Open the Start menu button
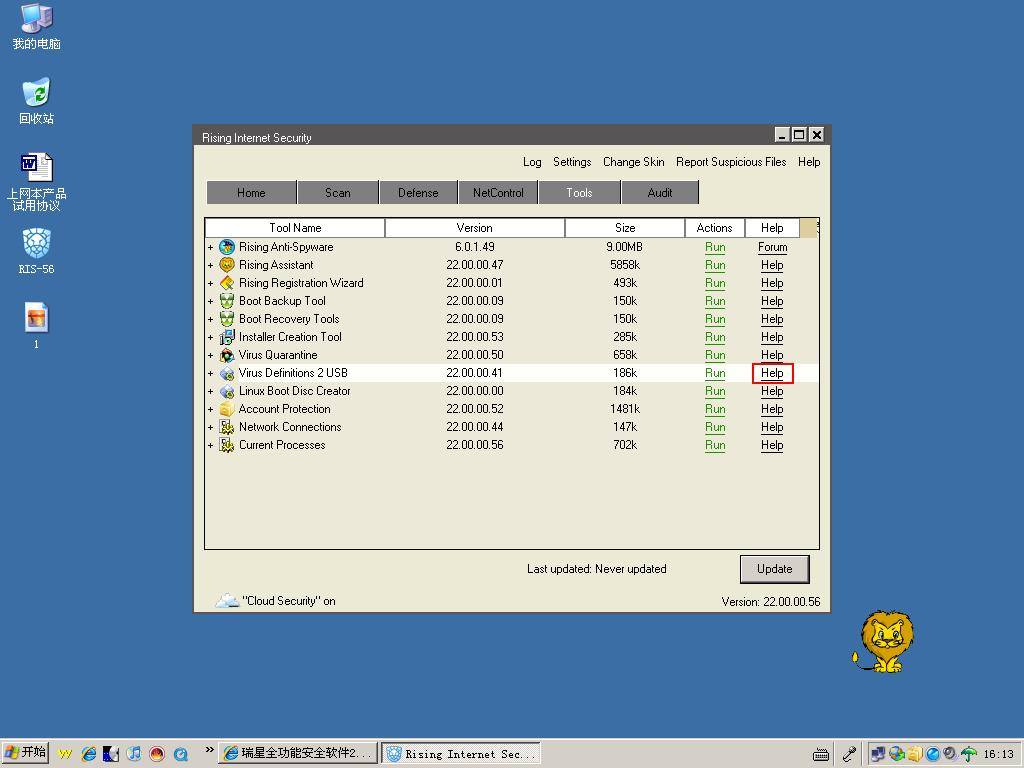This screenshot has height=768, width=1024. pos(25,753)
